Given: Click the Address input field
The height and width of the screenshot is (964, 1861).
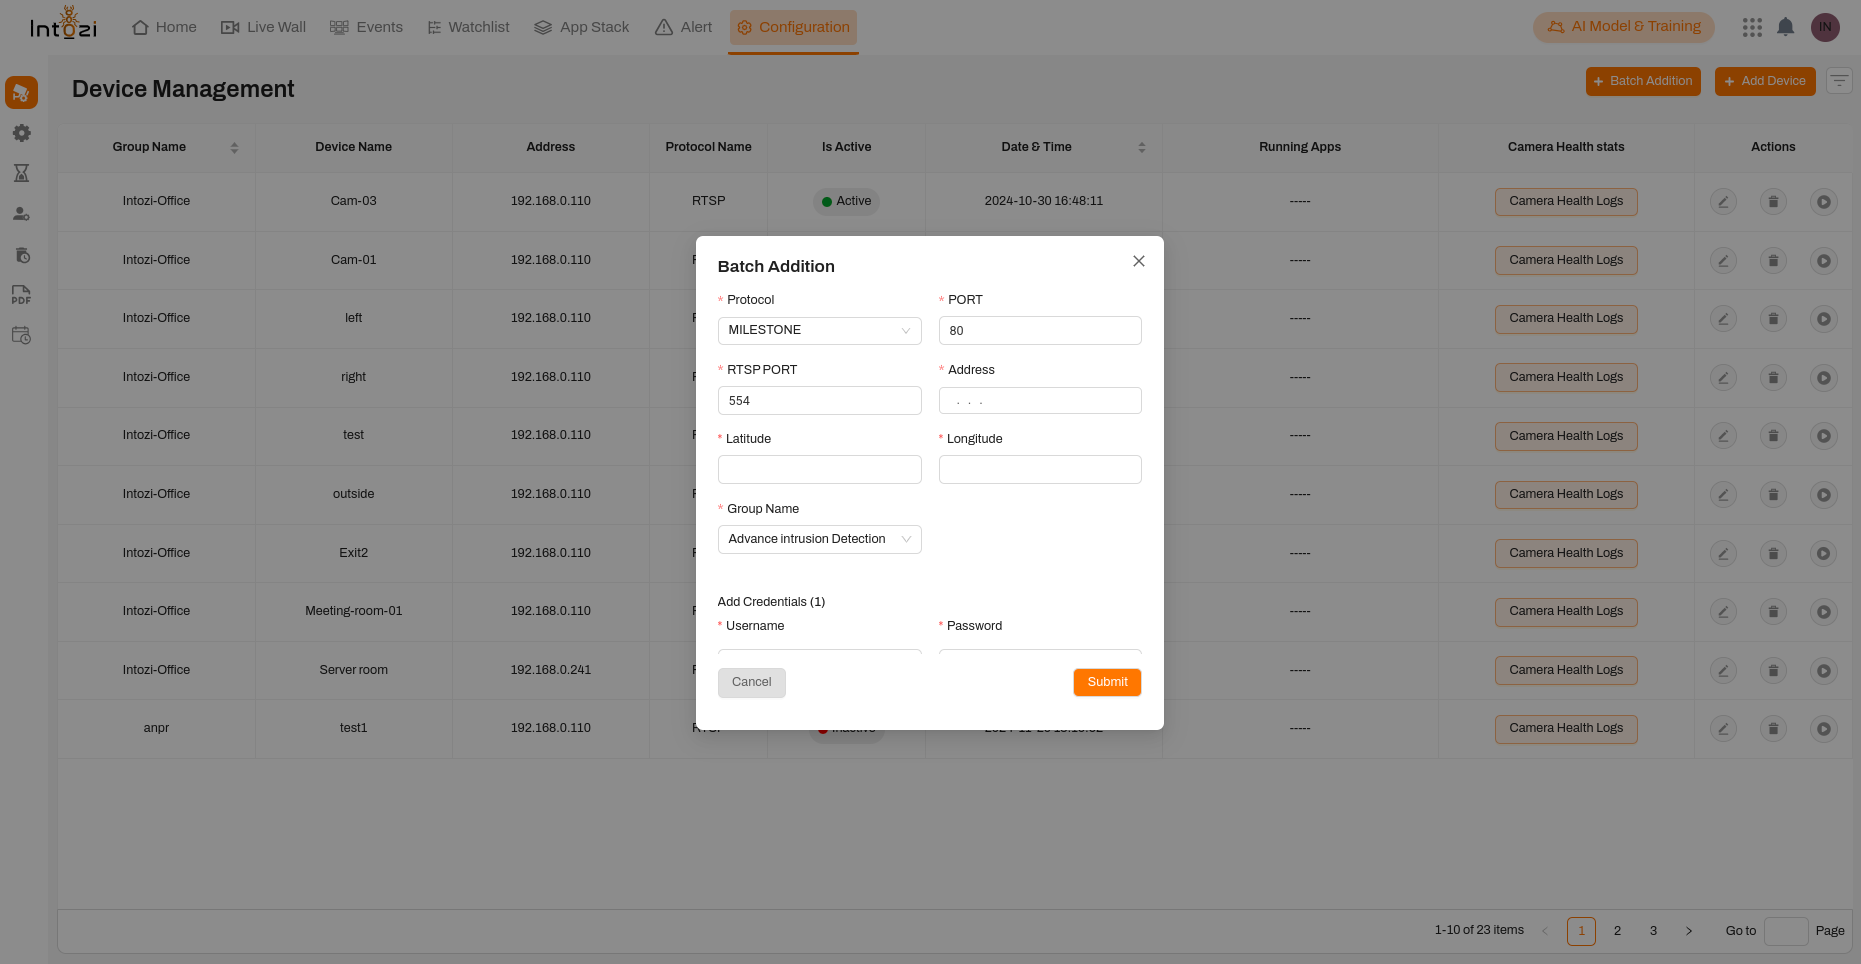Looking at the screenshot, I should coord(1040,400).
